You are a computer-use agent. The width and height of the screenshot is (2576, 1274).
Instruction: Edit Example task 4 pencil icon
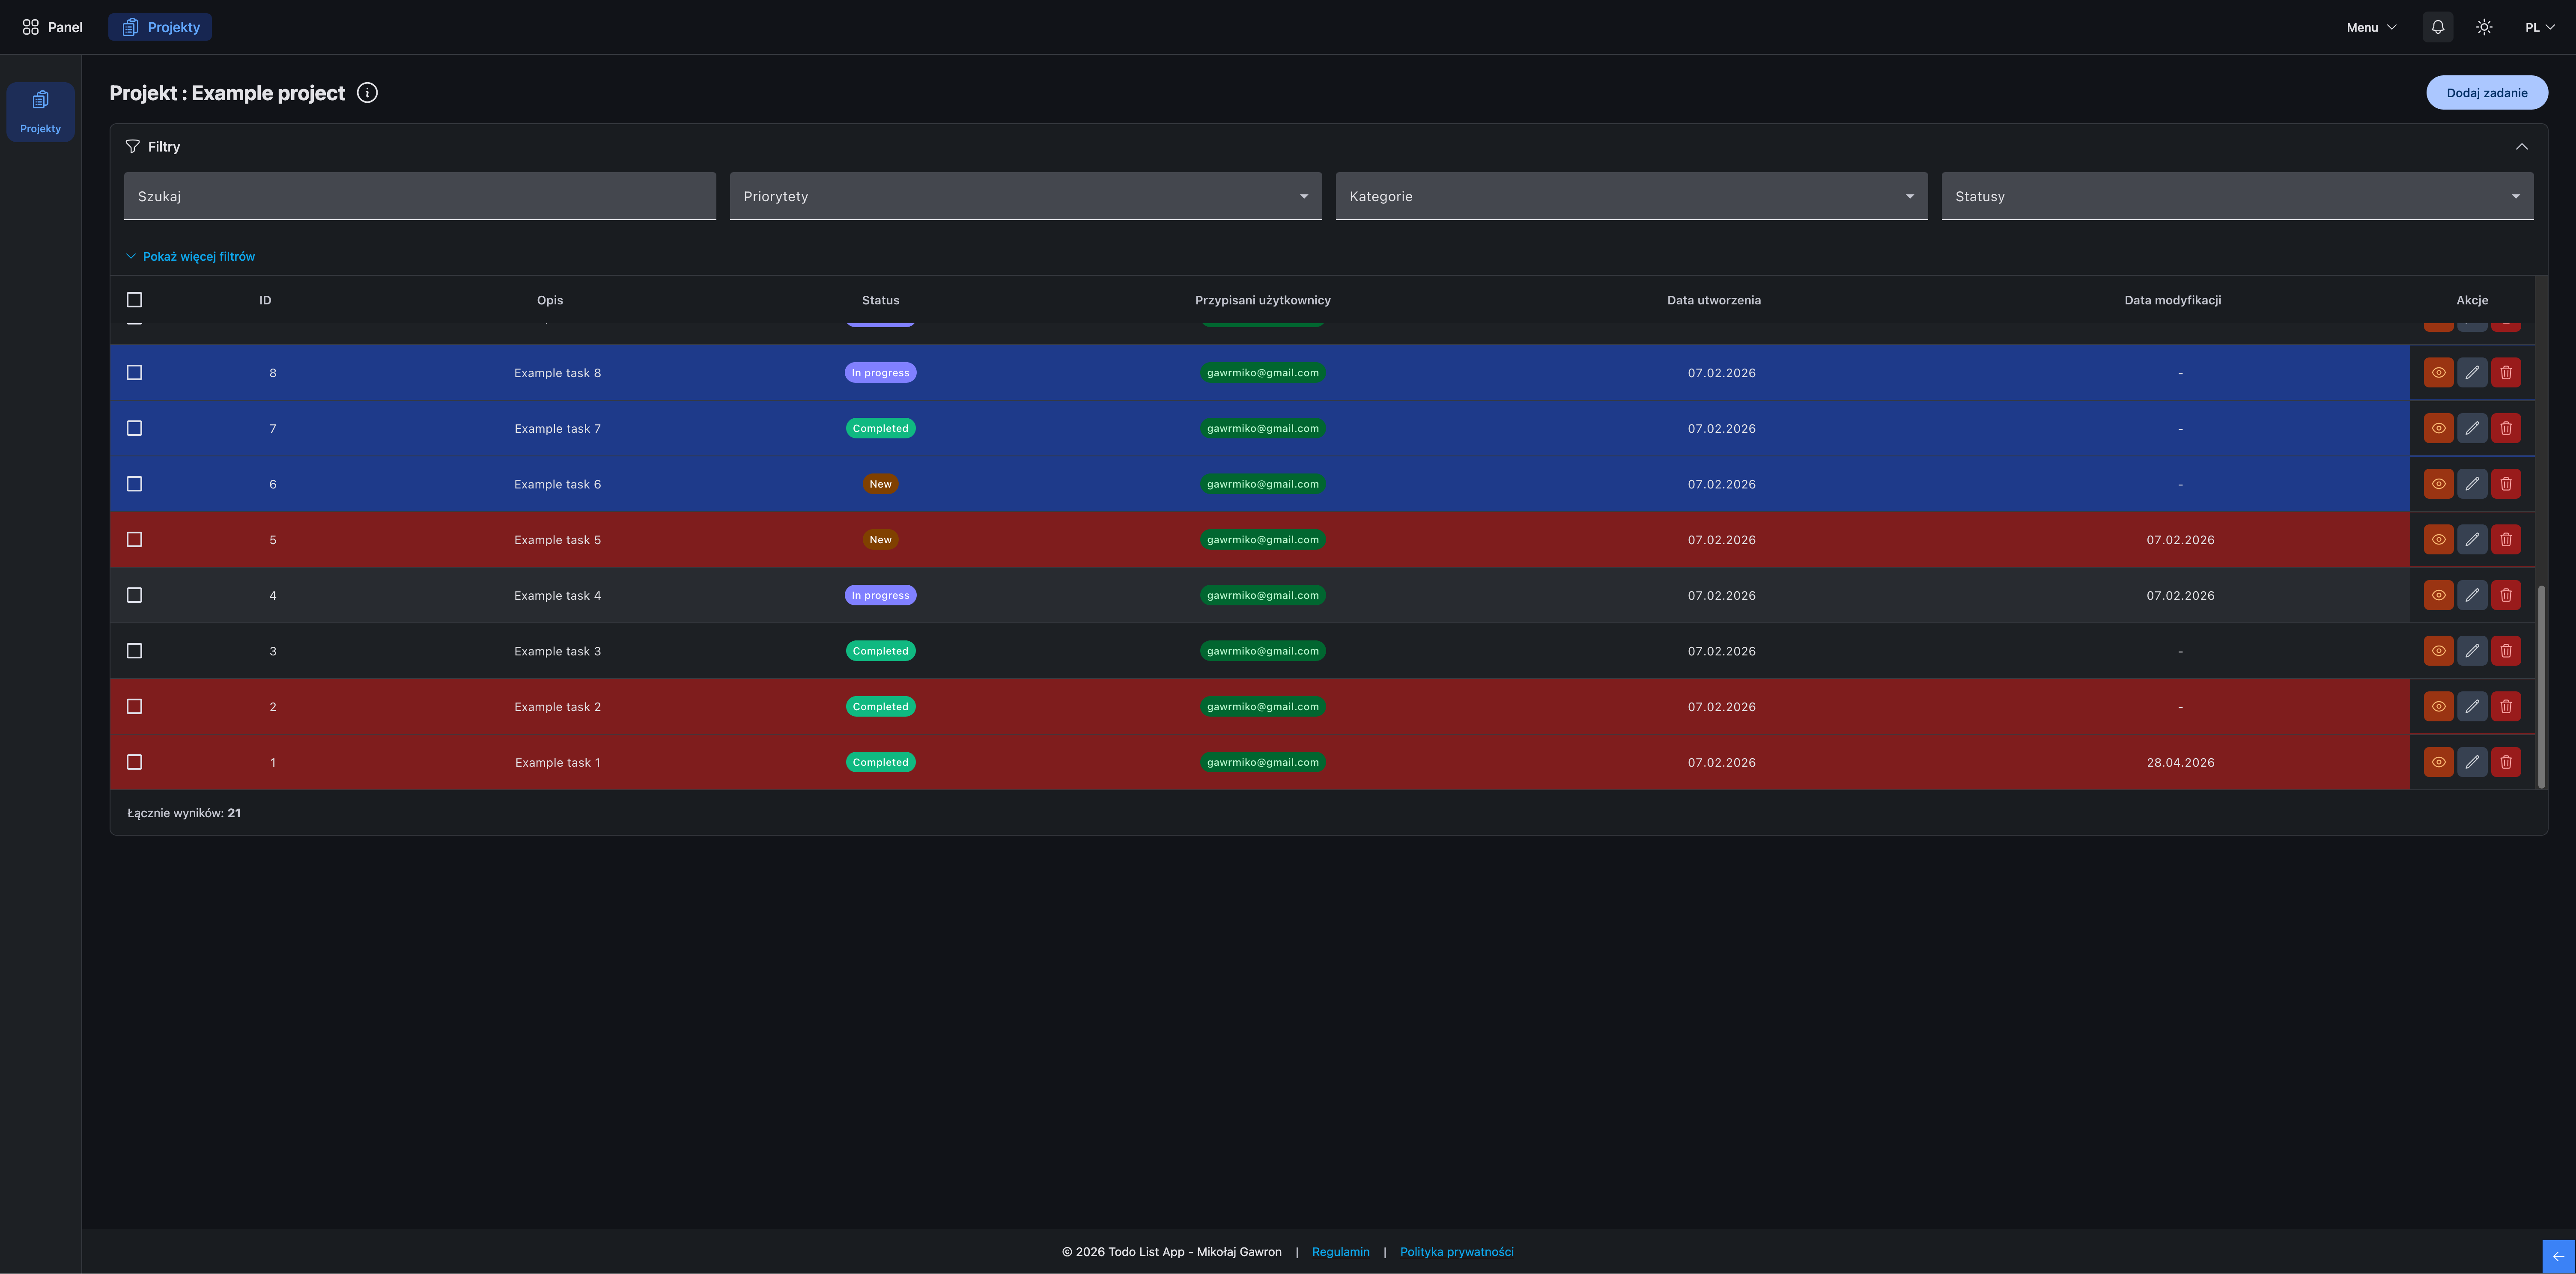(x=2472, y=595)
